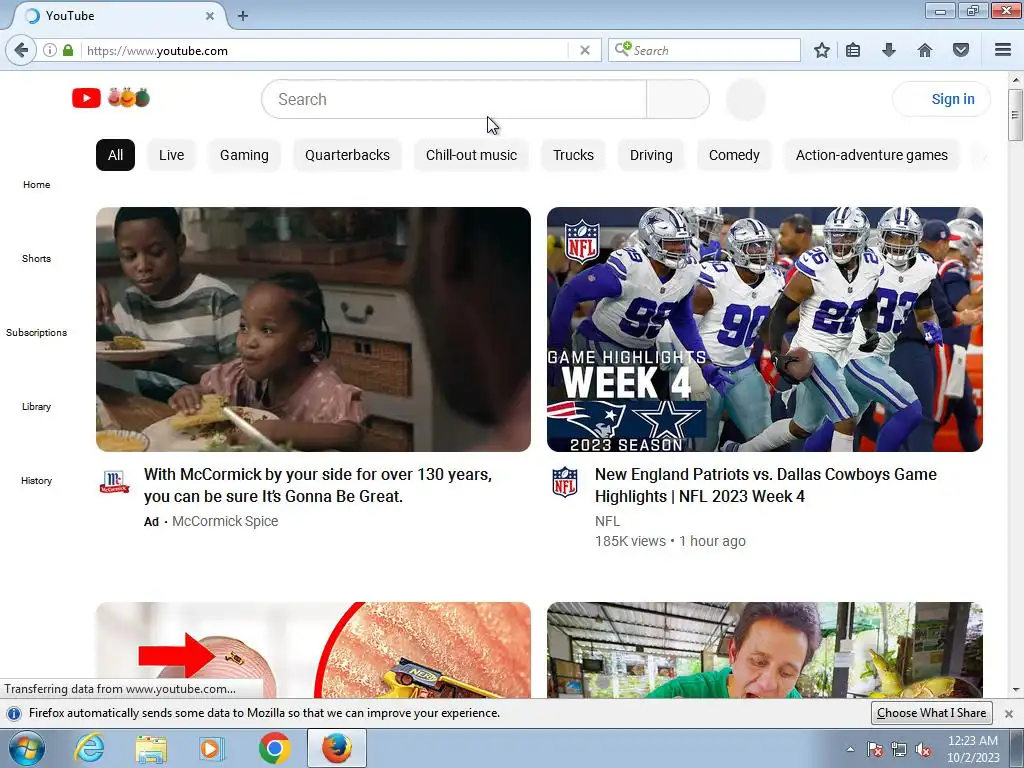This screenshot has height=768, width=1024.
Task: Open the Firefox hamburger menu
Action: click(1003, 50)
